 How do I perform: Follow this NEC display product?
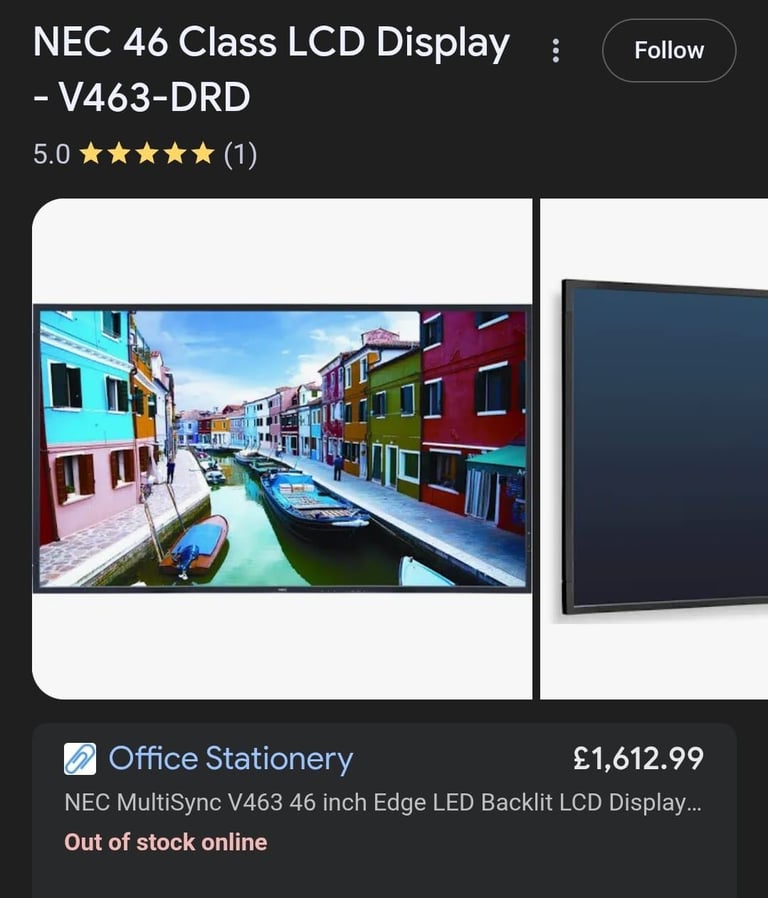pyautogui.click(x=669, y=50)
